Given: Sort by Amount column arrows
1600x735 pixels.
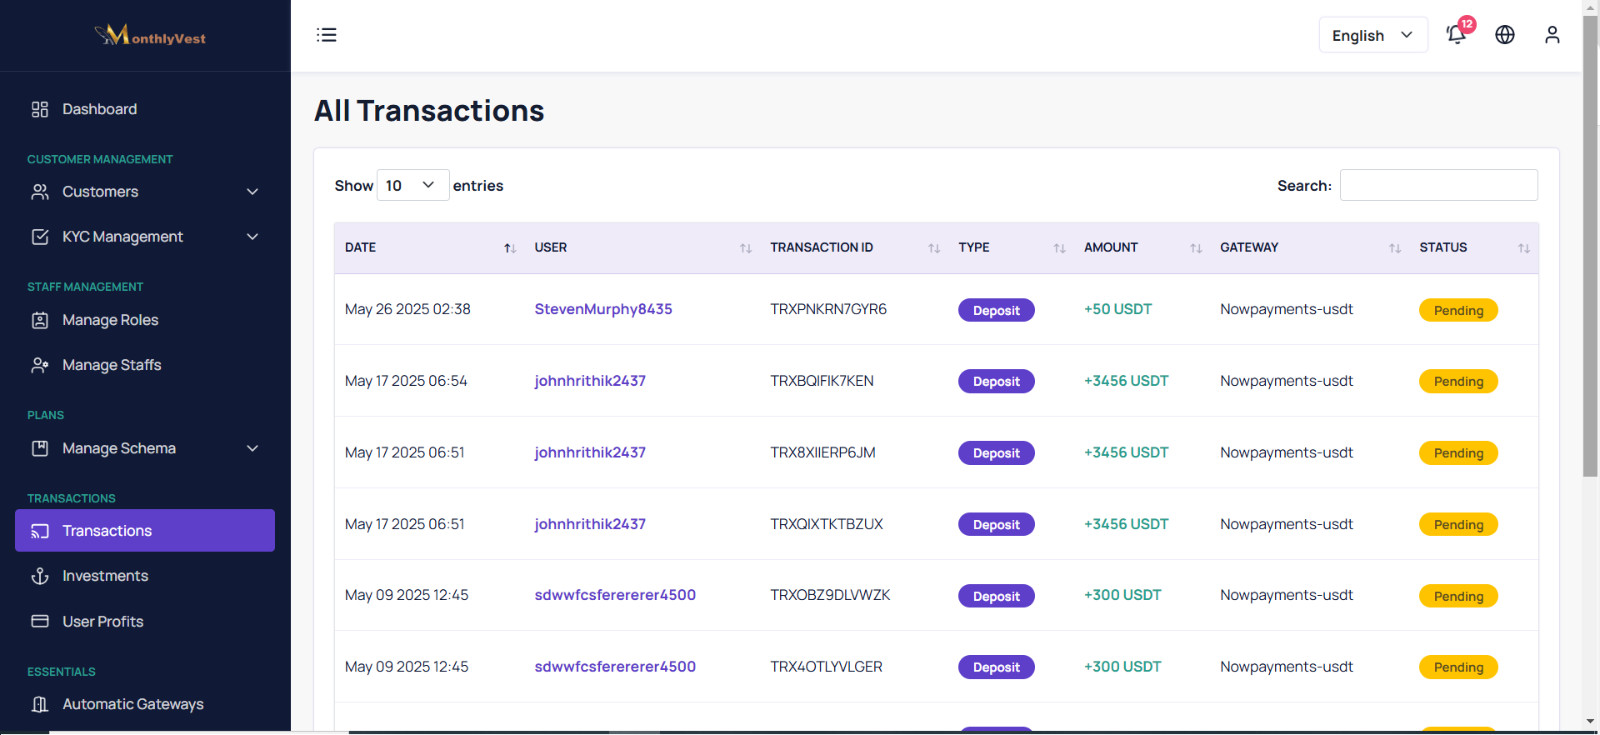Looking at the screenshot, I should [x=1196, y=248].
